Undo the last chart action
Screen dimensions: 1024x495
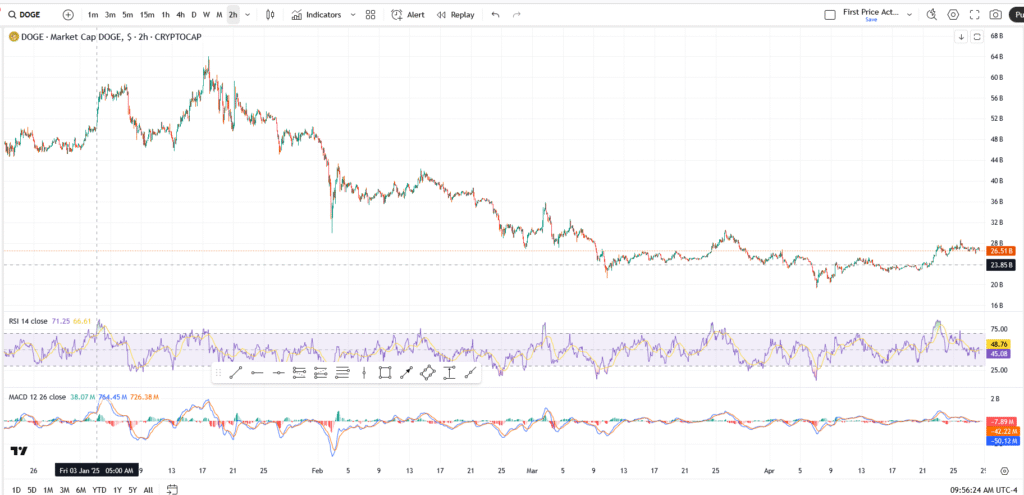coord(495,15)
